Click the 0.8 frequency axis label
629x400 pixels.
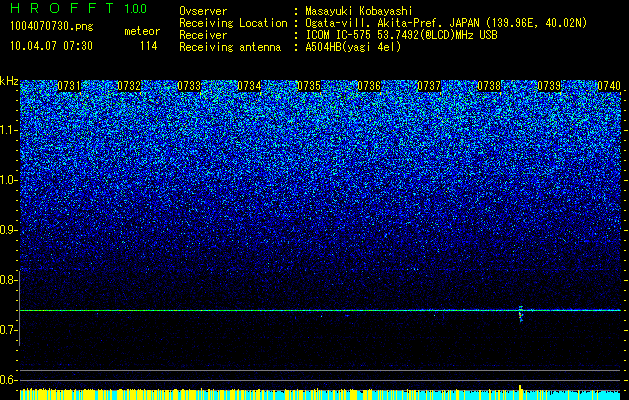[8, 280]
